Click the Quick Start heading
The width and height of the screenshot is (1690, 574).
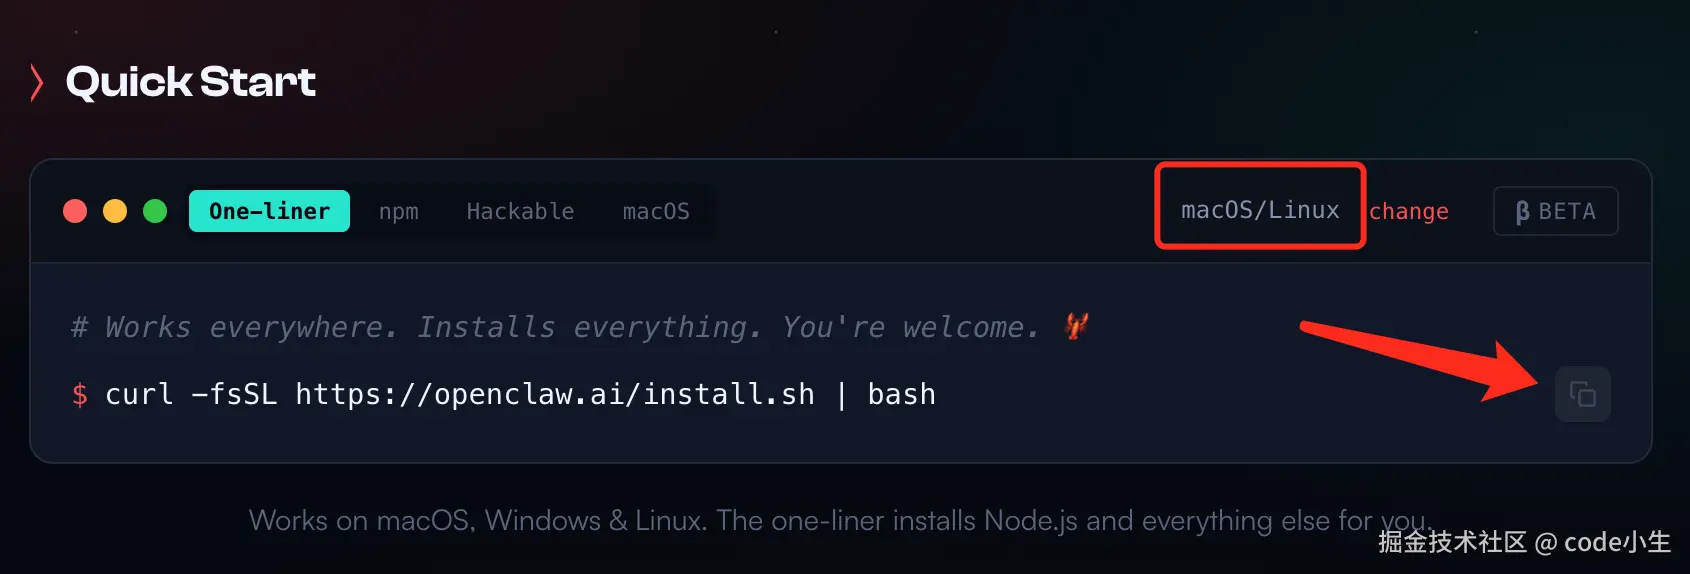point(190,82)
